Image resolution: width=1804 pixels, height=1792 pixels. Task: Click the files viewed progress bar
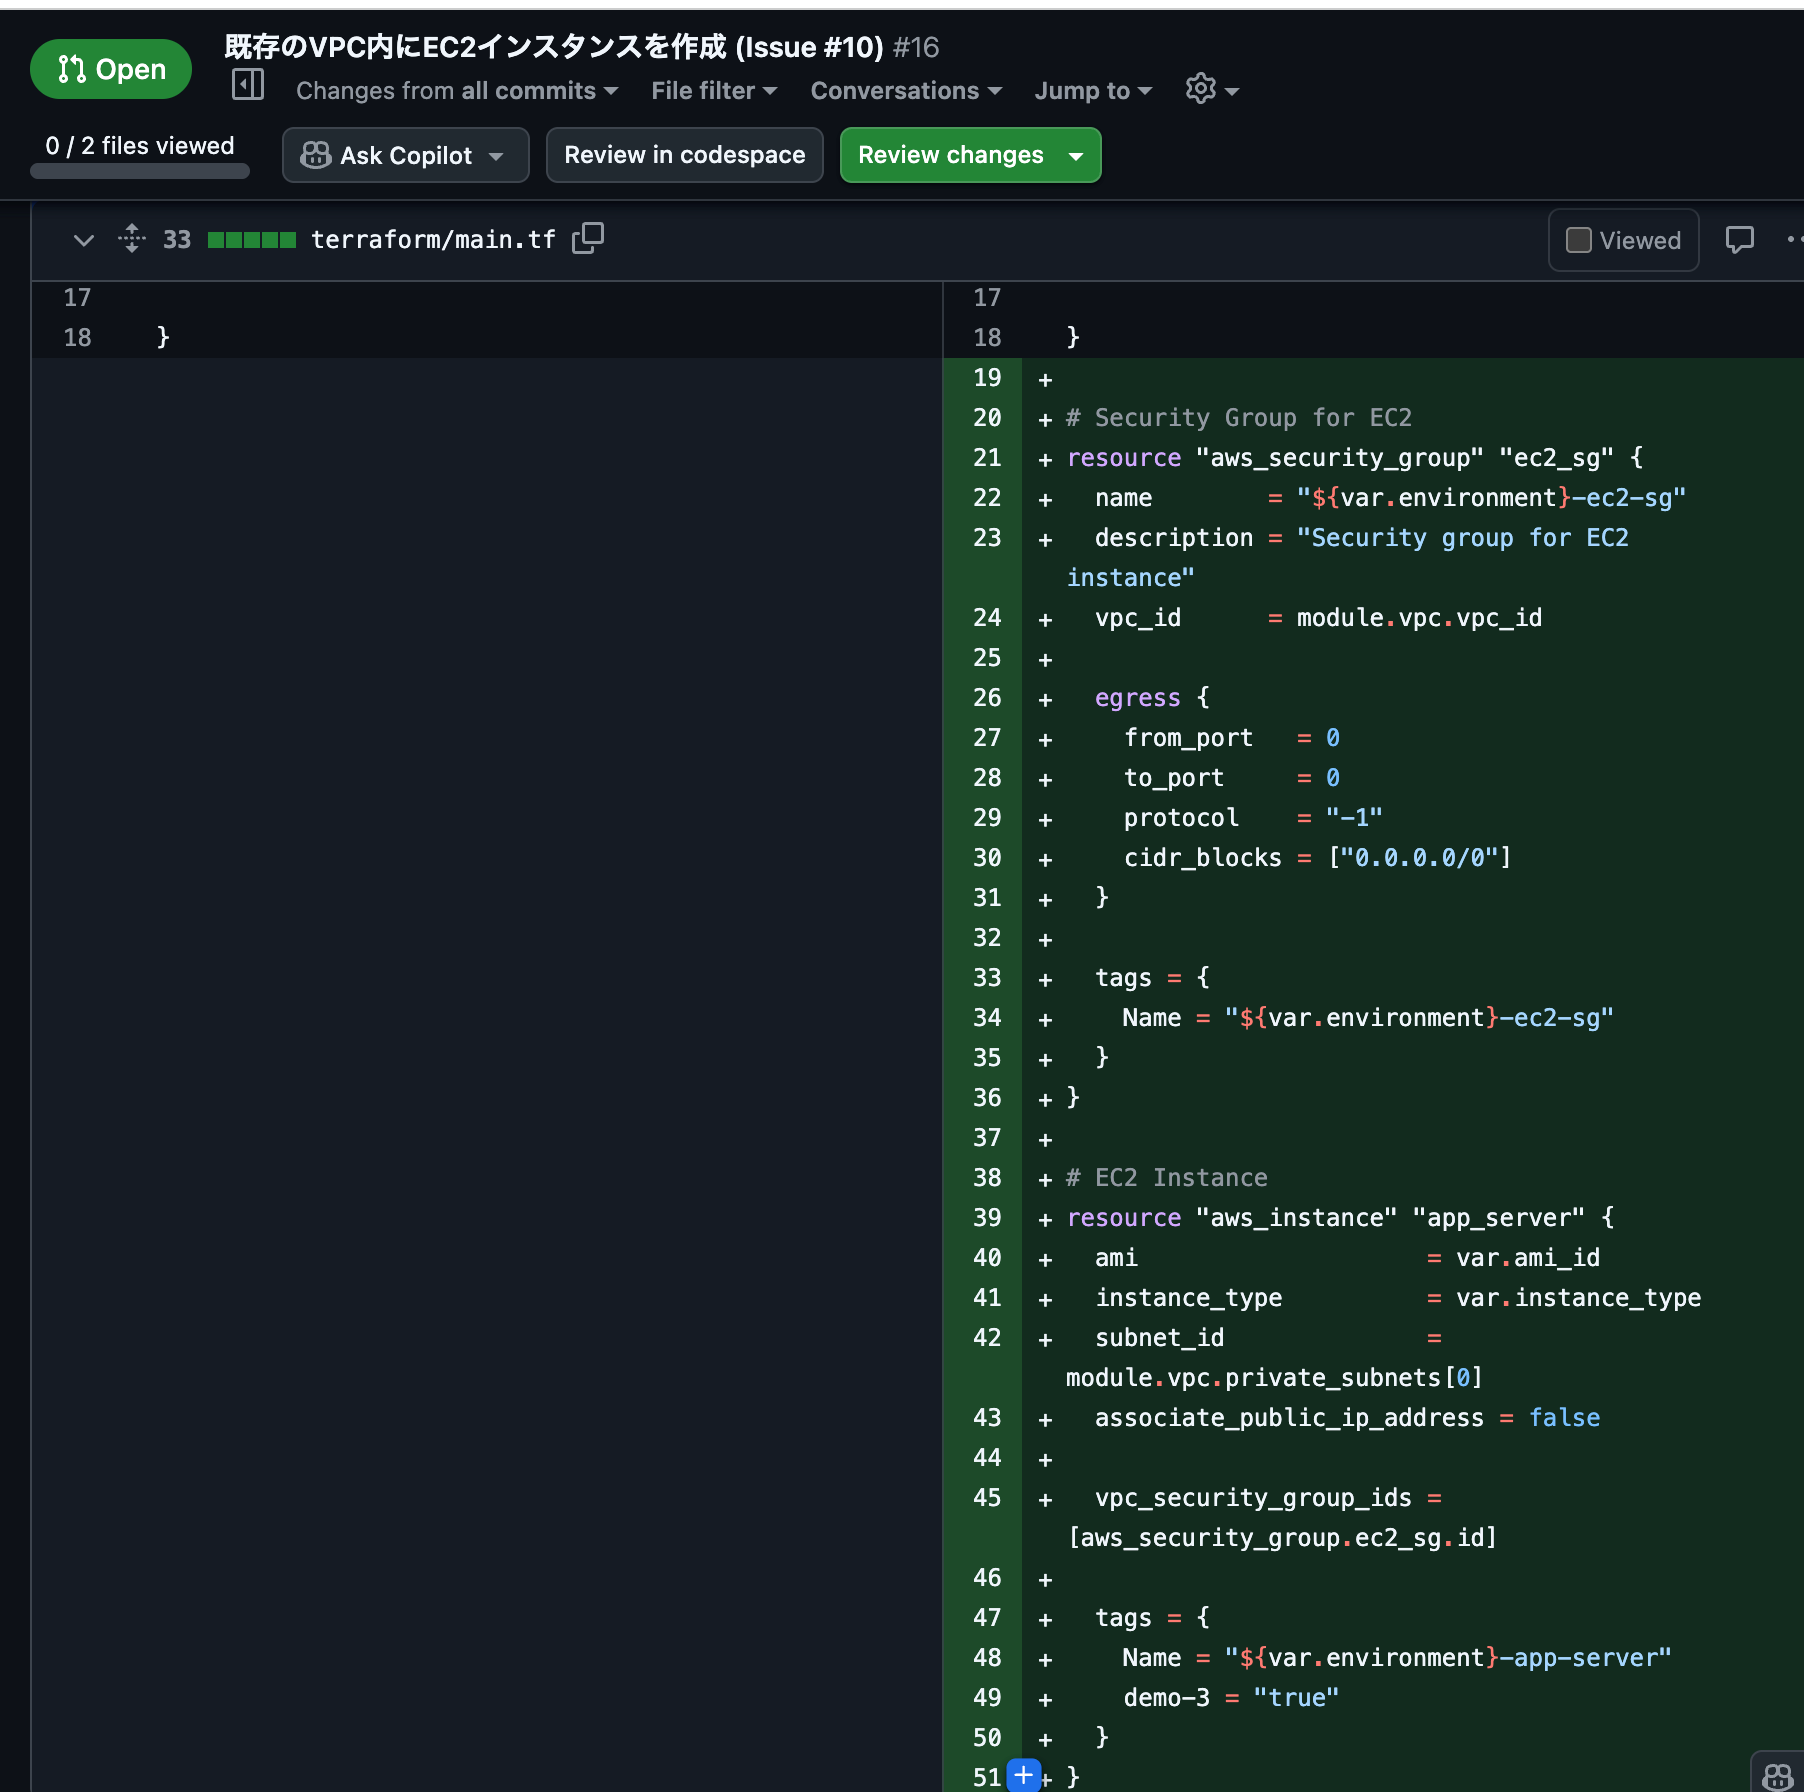coord(140,171)
